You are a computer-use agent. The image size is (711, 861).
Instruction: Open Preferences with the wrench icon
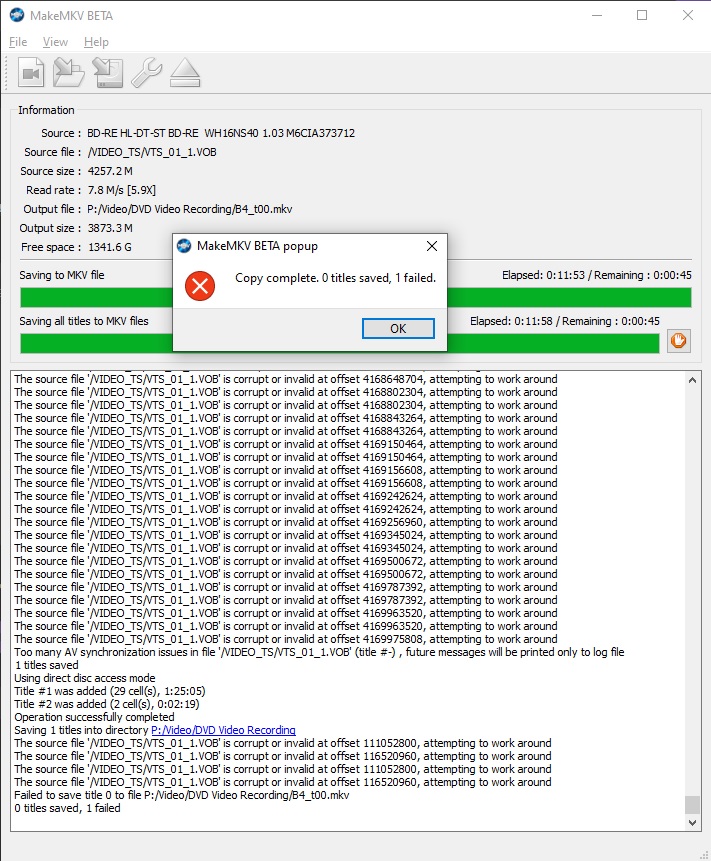coord(147,72)
